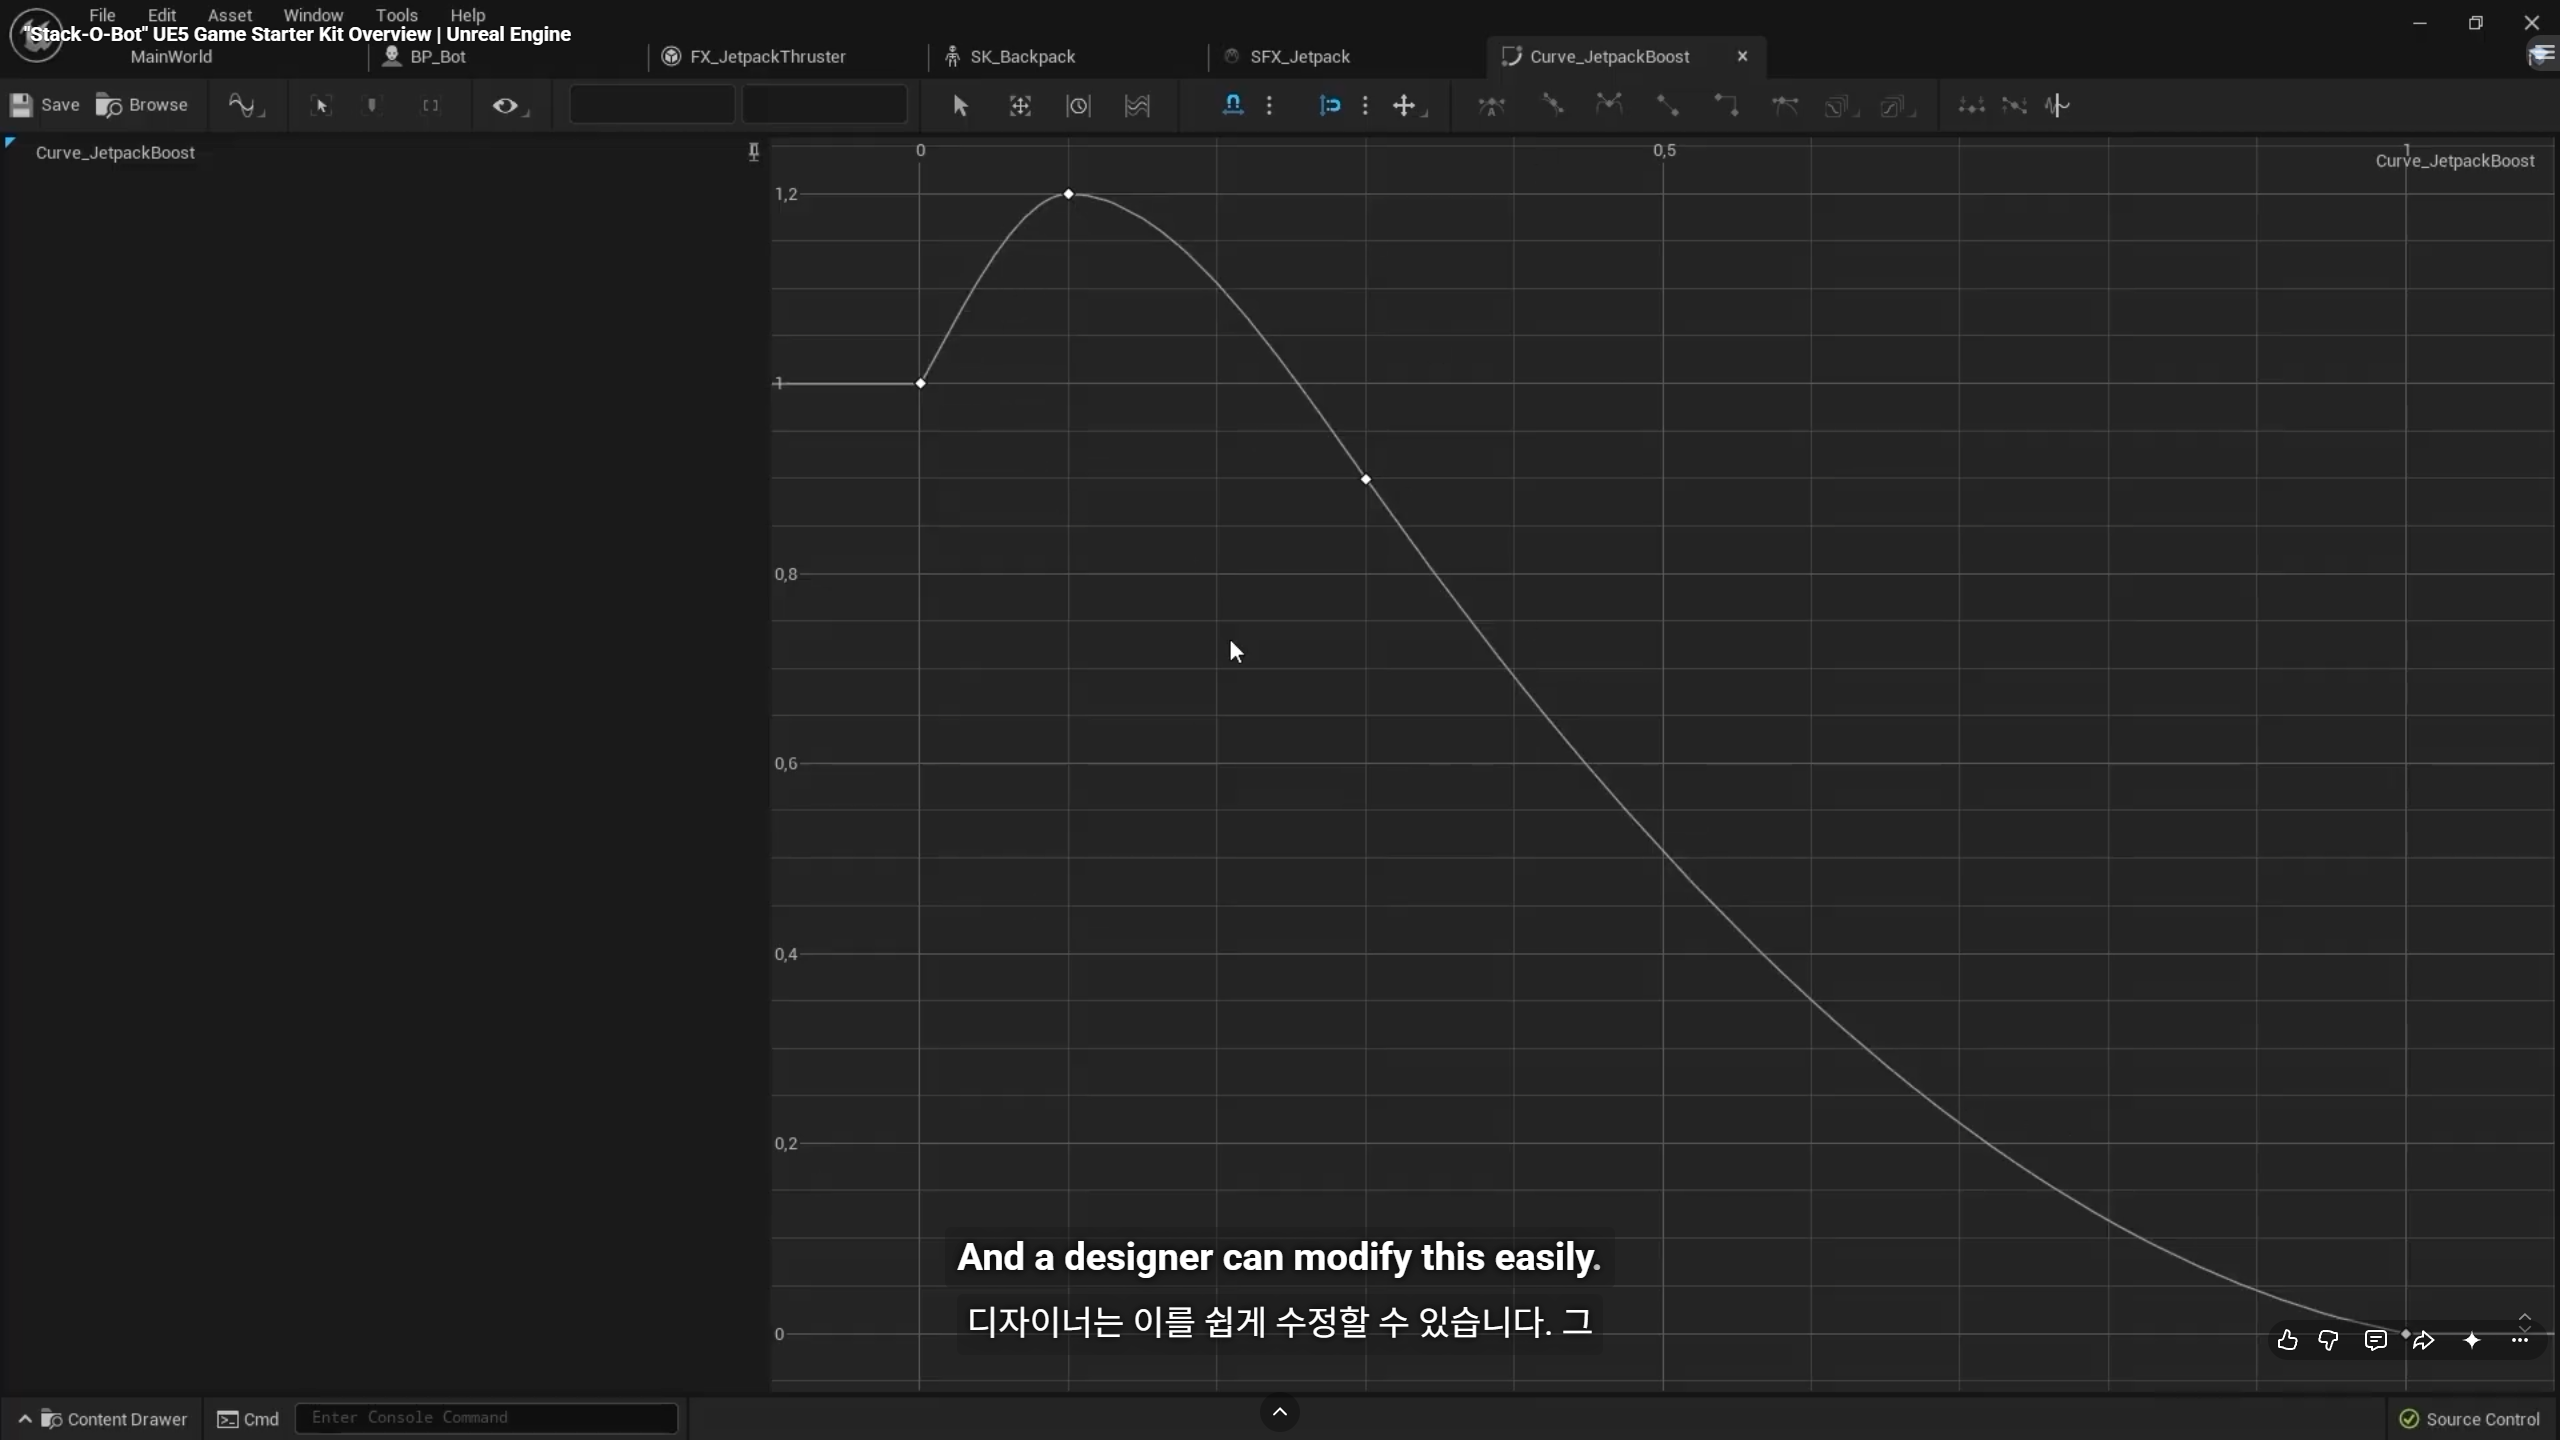Focus the Enter Console Command field
2560x1440 pixels.
coord(486,1418)
